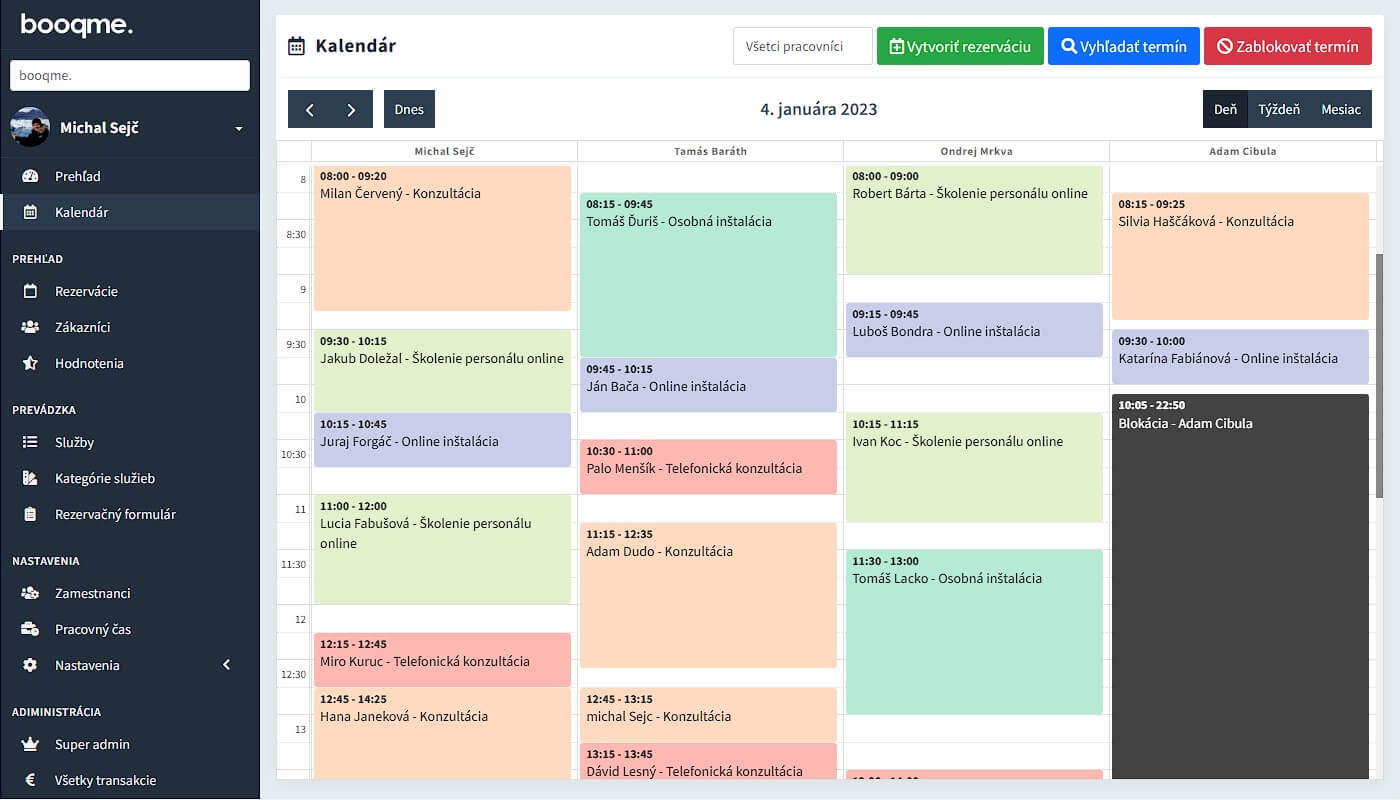1400x800 pixels.
Task: Expand the Nastavenia submenu chevron
Action: click(226, 665)
